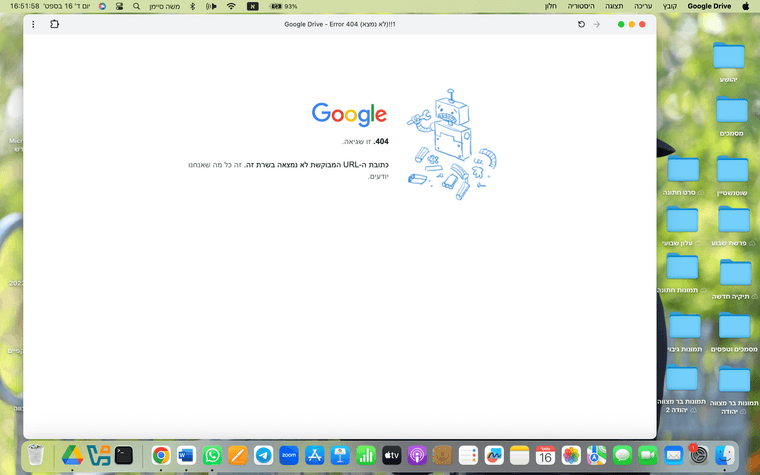Select the מסמכים desktop folder
760x475 pixels.
click(x=731, y=116)
